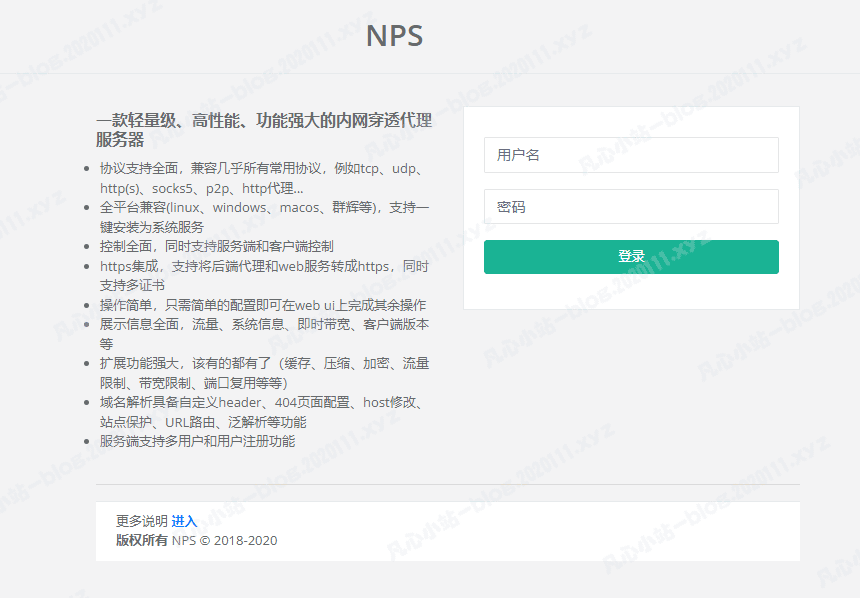Select the heading 一款轻量级、高性能 text

(264, 130)
